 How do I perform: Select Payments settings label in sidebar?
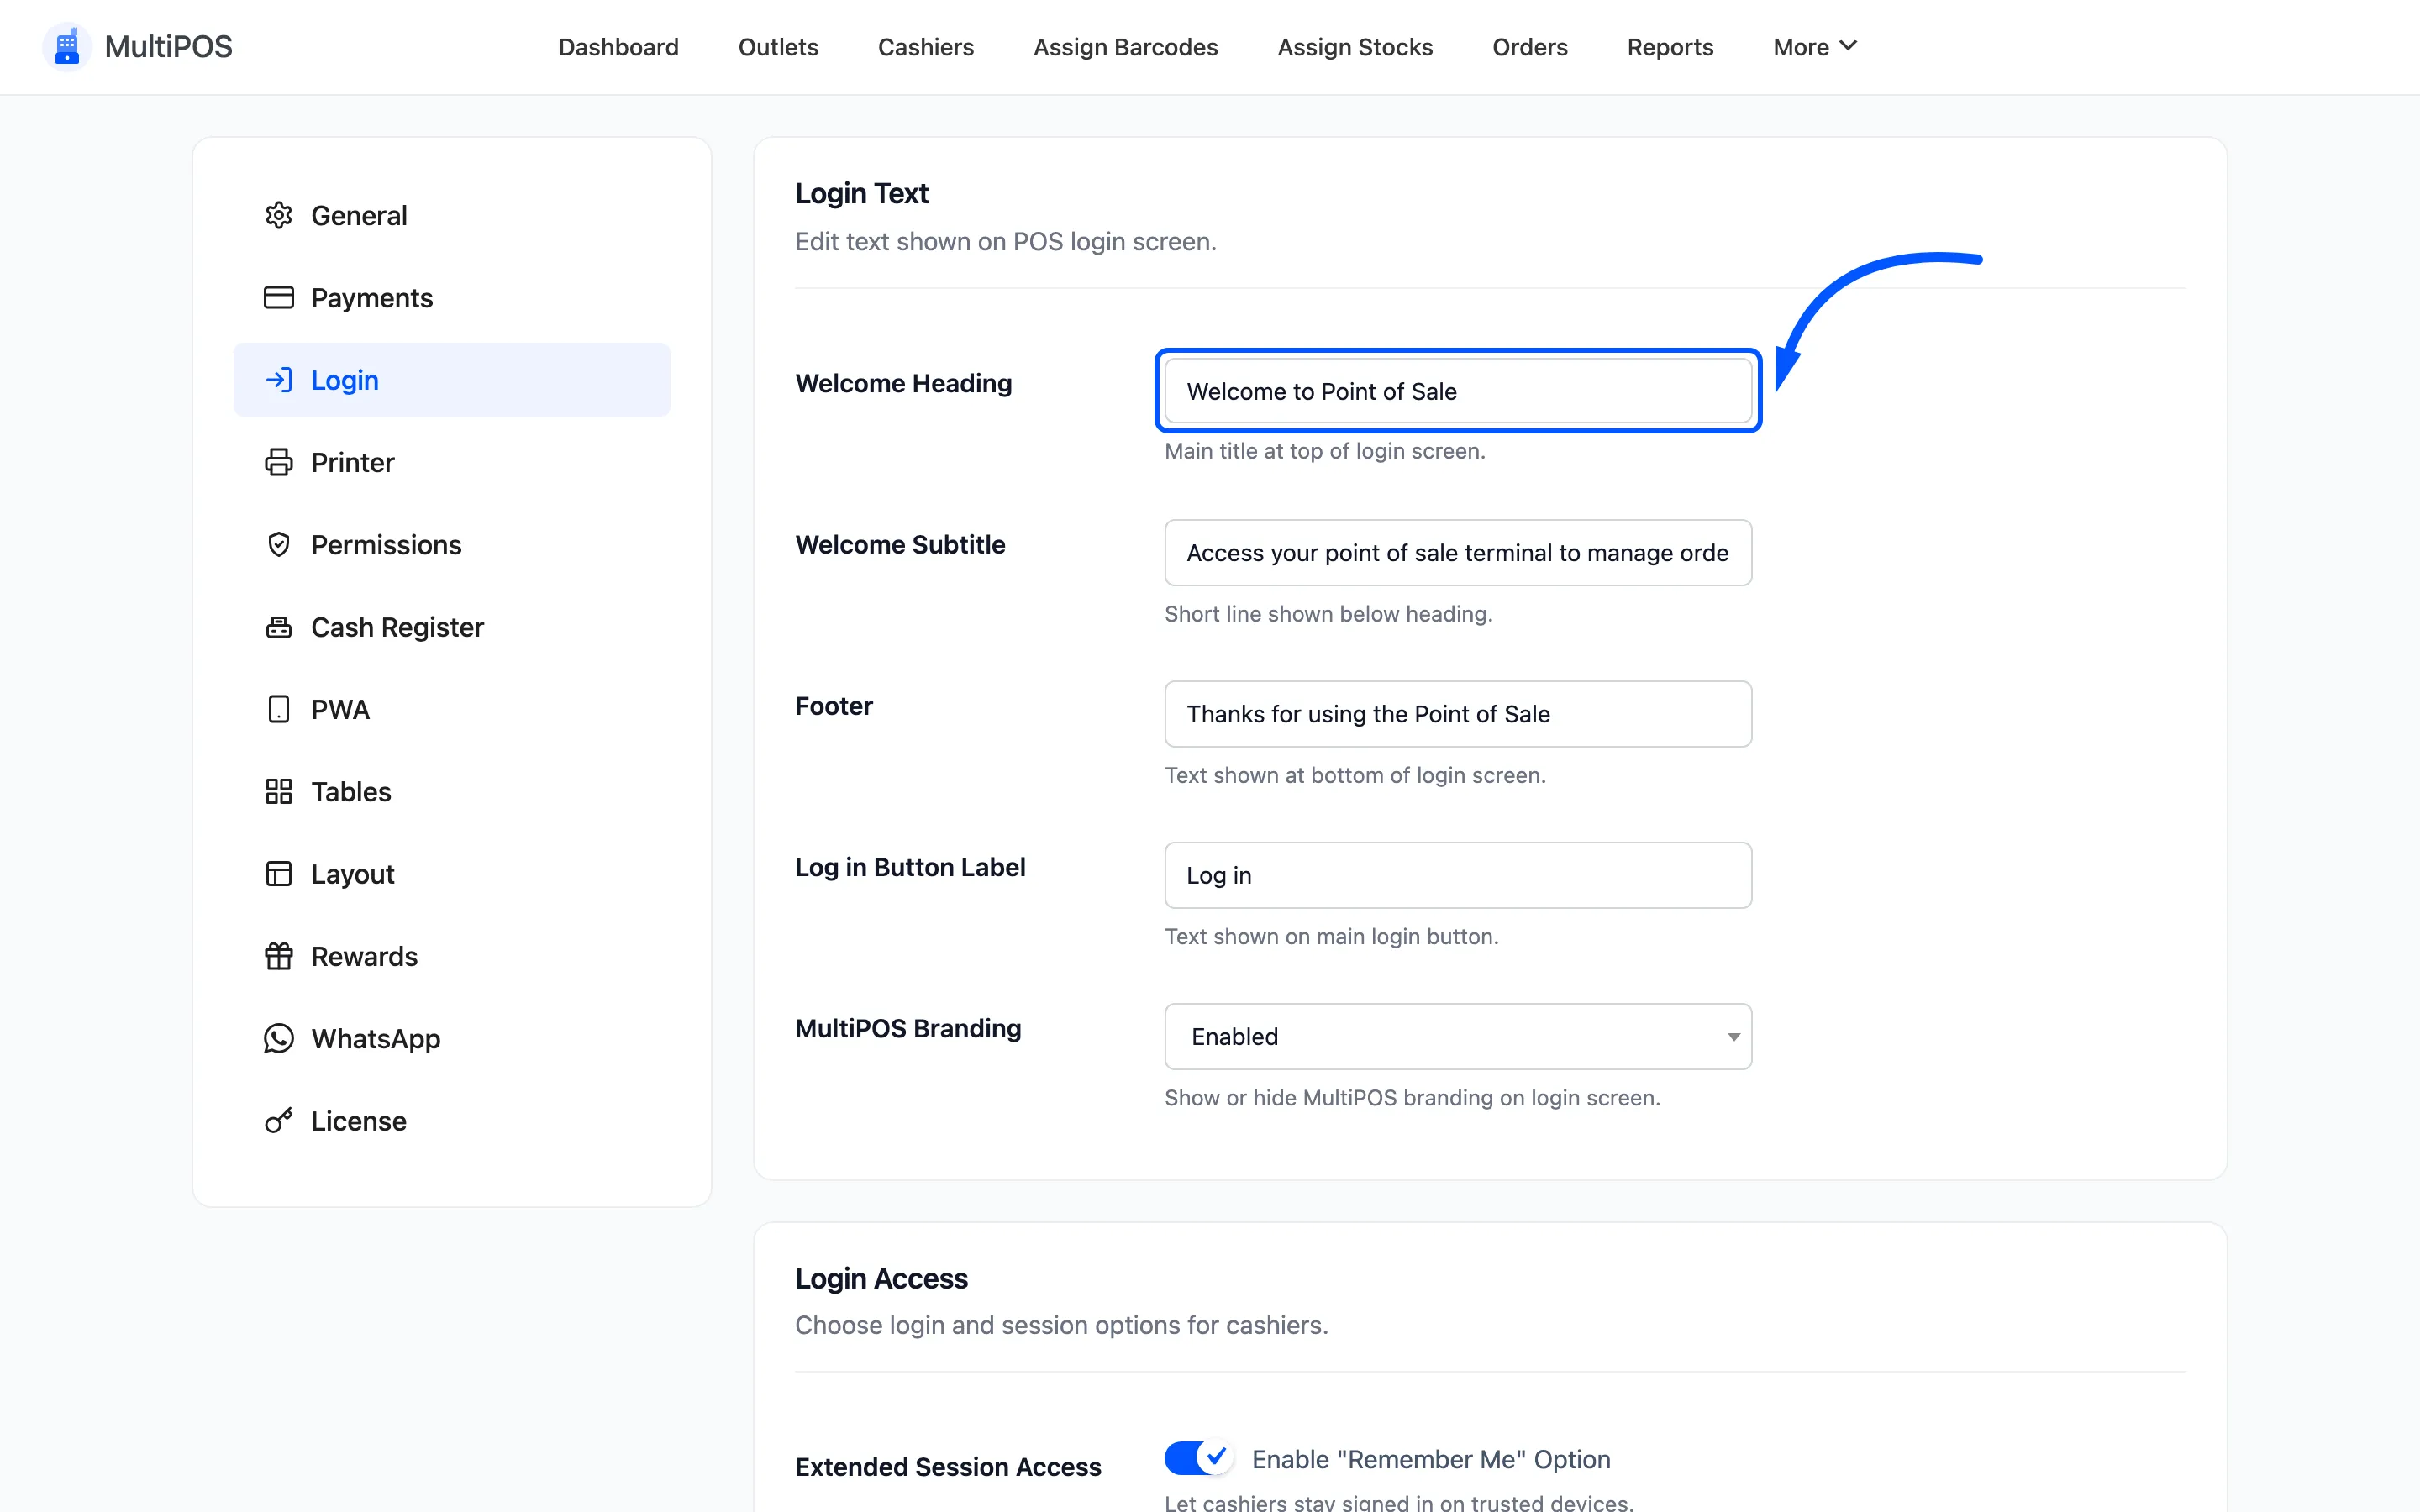click(x=372, y=298)
